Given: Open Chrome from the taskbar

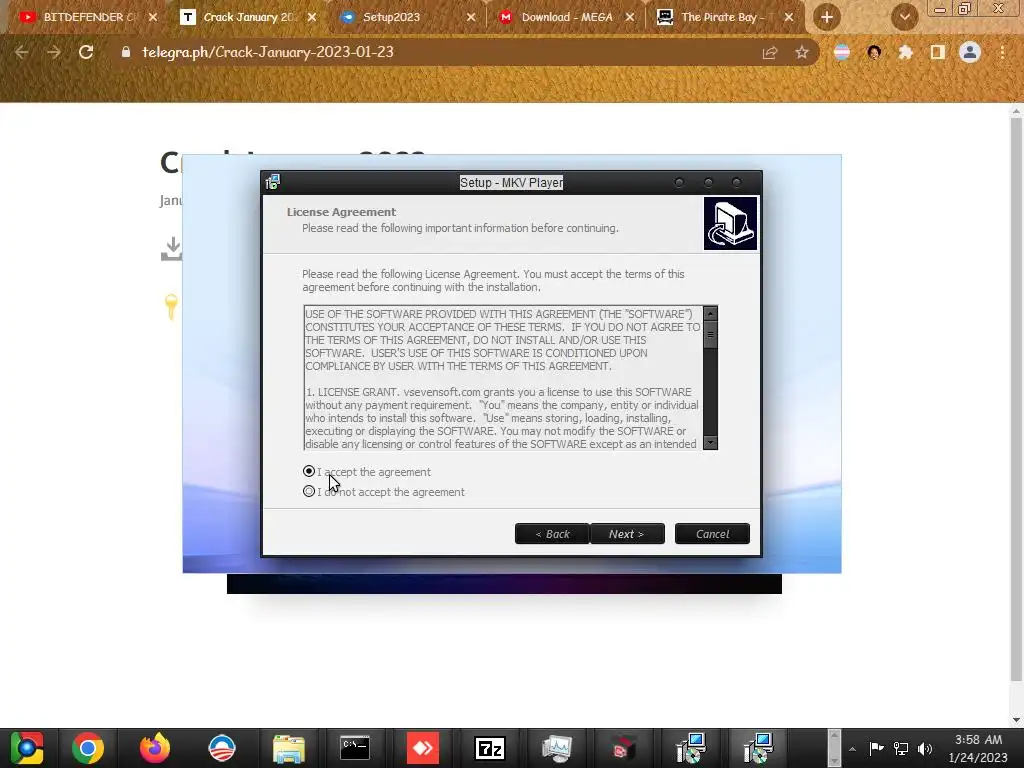Looking at the screenshot, I should [x=88, y=748].
